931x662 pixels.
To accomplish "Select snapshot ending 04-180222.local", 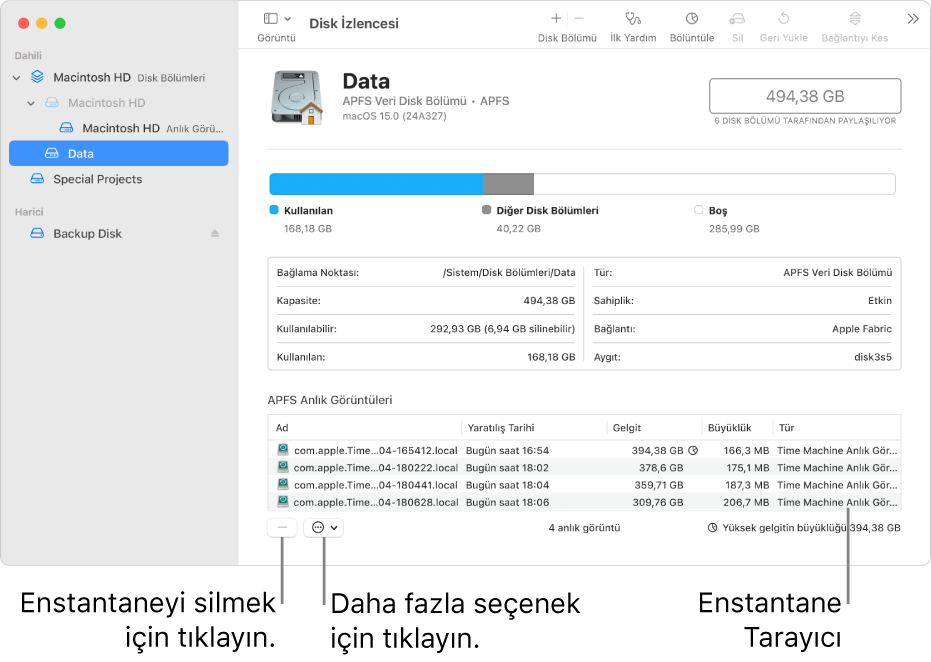I will (x=584, y=468).
